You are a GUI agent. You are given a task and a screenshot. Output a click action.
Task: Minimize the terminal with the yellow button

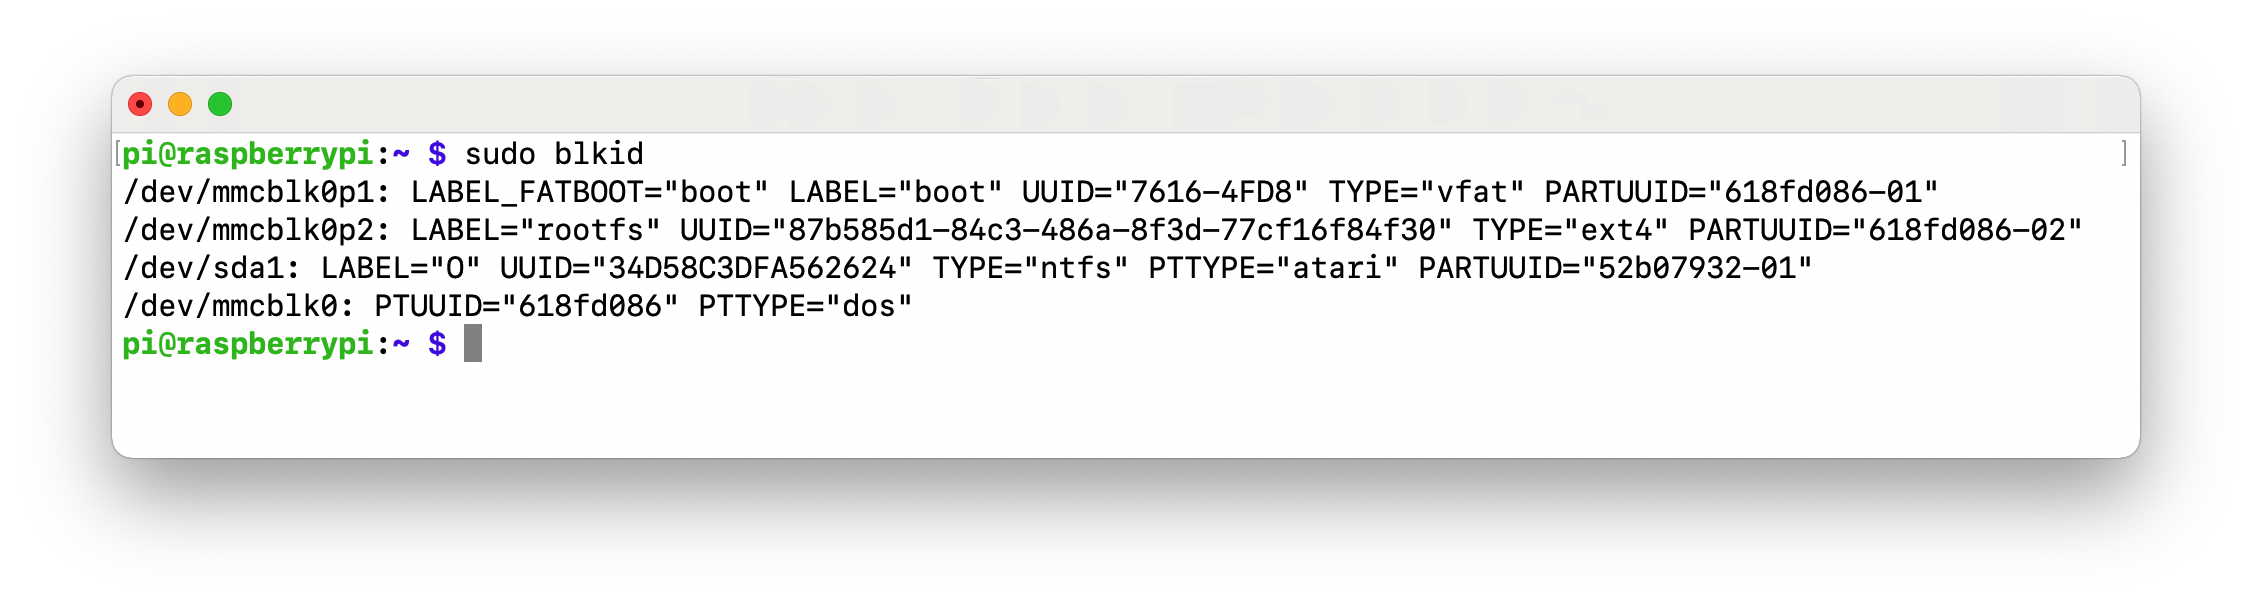[x=180, y=104]
